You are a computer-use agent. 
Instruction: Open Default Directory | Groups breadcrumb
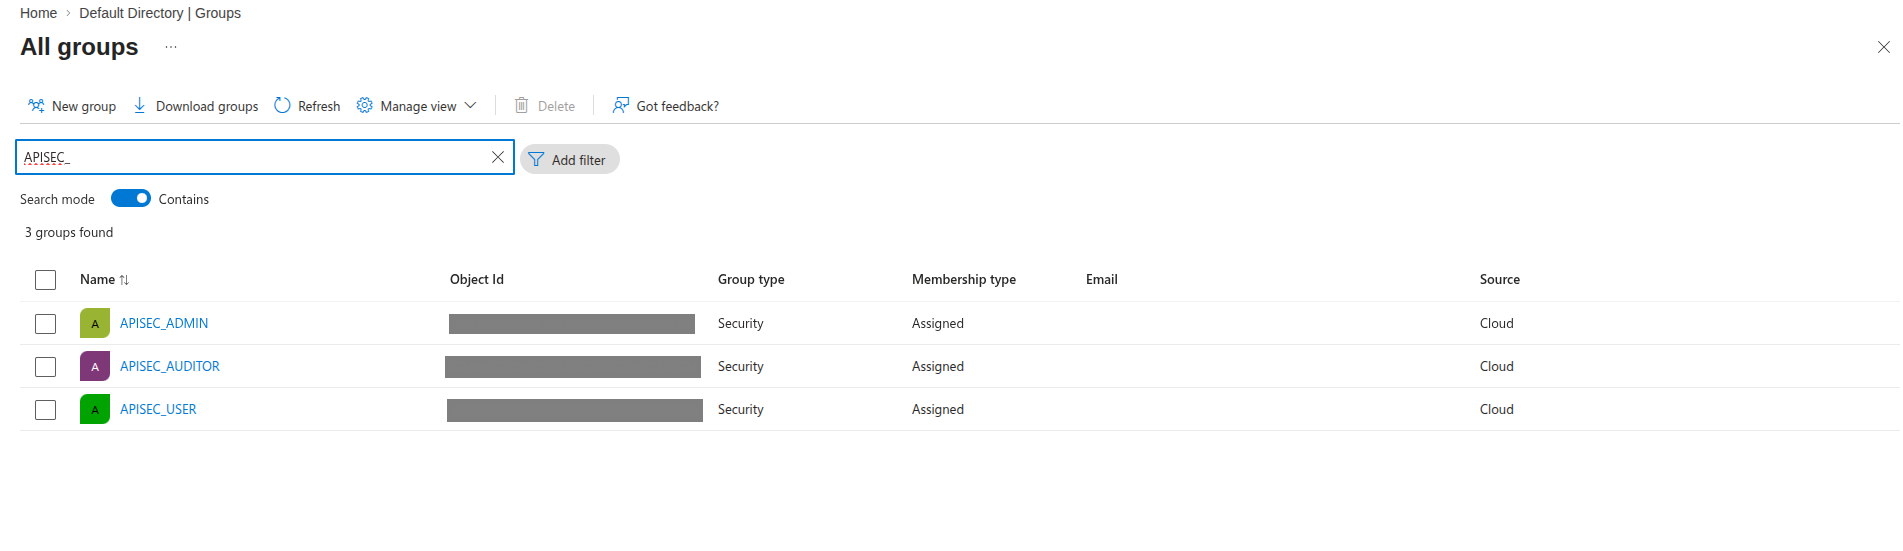[x=160, y=13]
